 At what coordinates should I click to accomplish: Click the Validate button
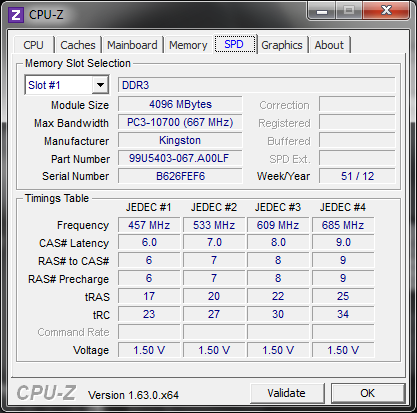pyautogui.click(x=287, y=393)
